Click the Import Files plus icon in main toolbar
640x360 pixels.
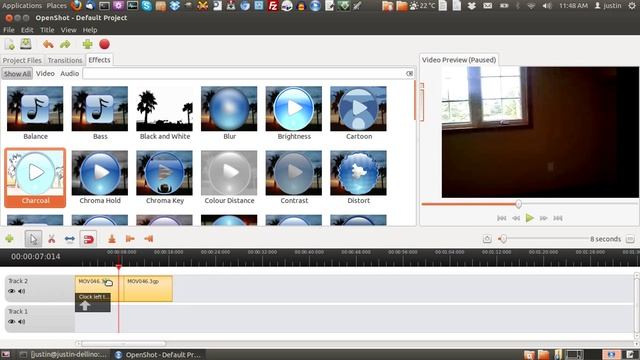[87, 44]
